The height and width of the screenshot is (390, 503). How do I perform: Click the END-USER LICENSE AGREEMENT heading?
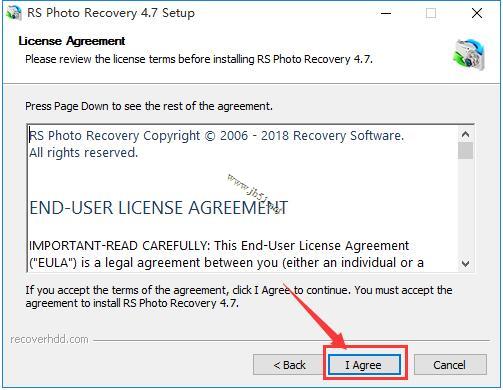click(x=159, y=208)
